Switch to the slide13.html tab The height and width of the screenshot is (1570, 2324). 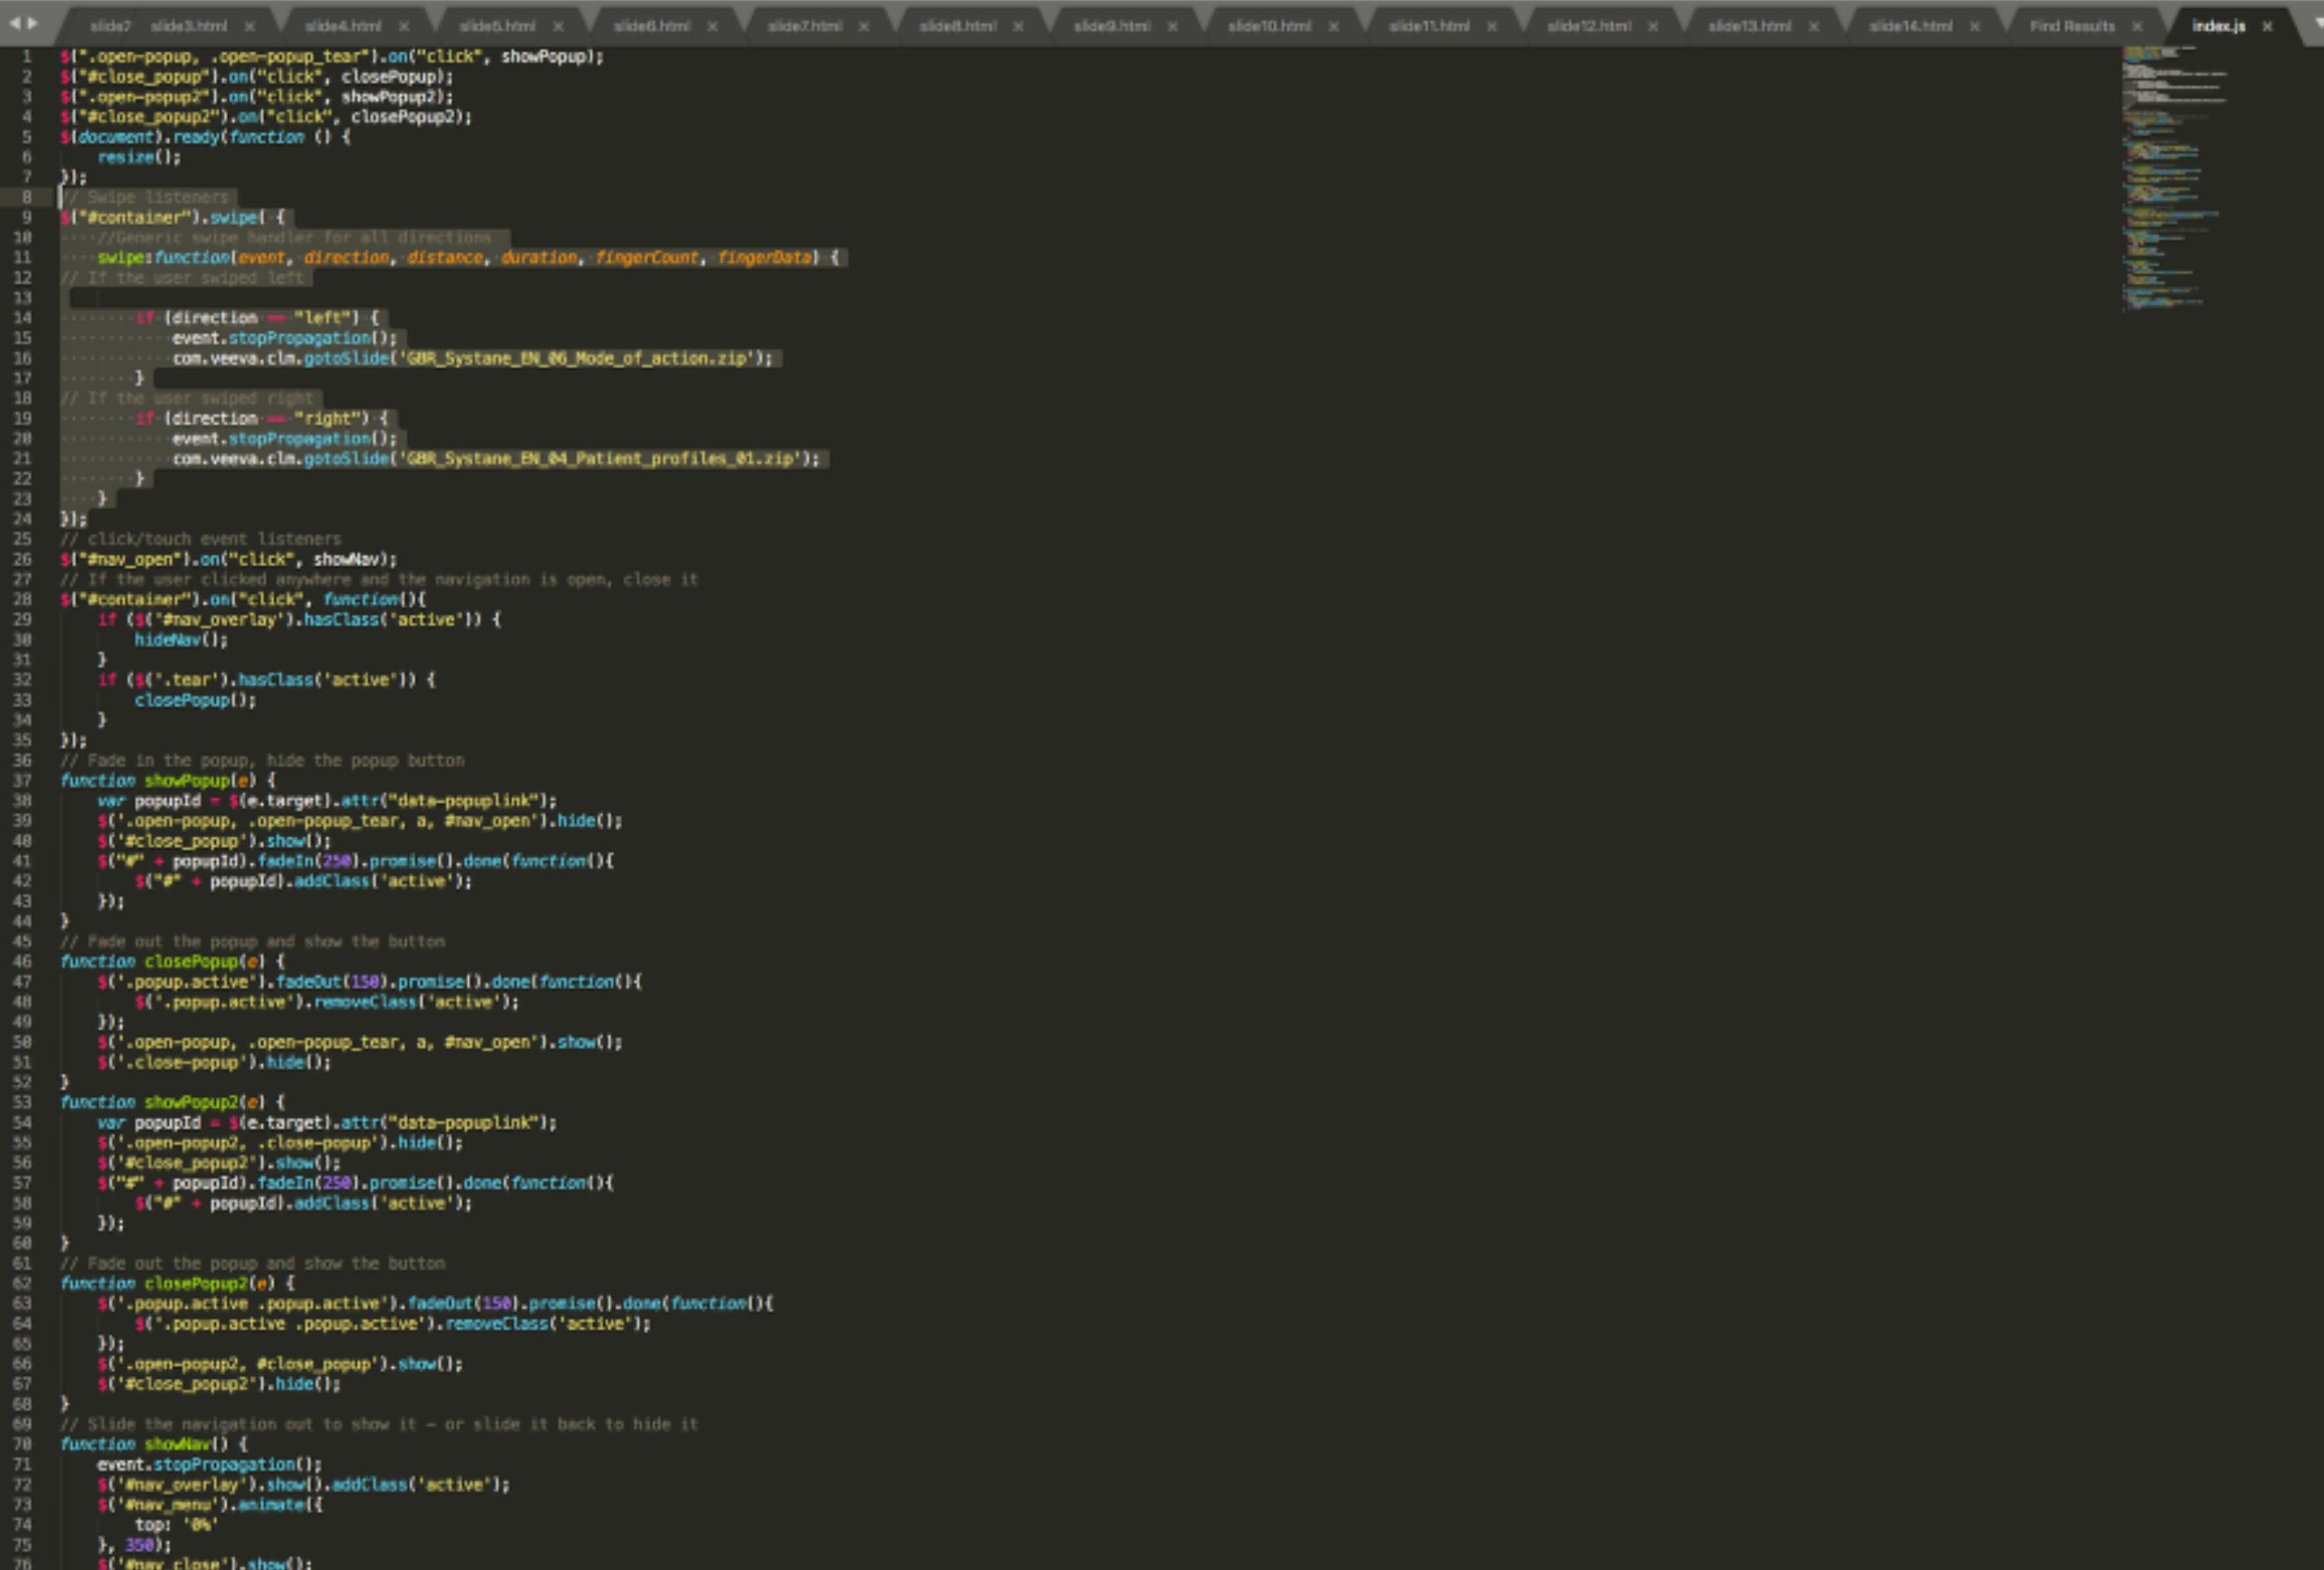click(x=1749, y=26)
